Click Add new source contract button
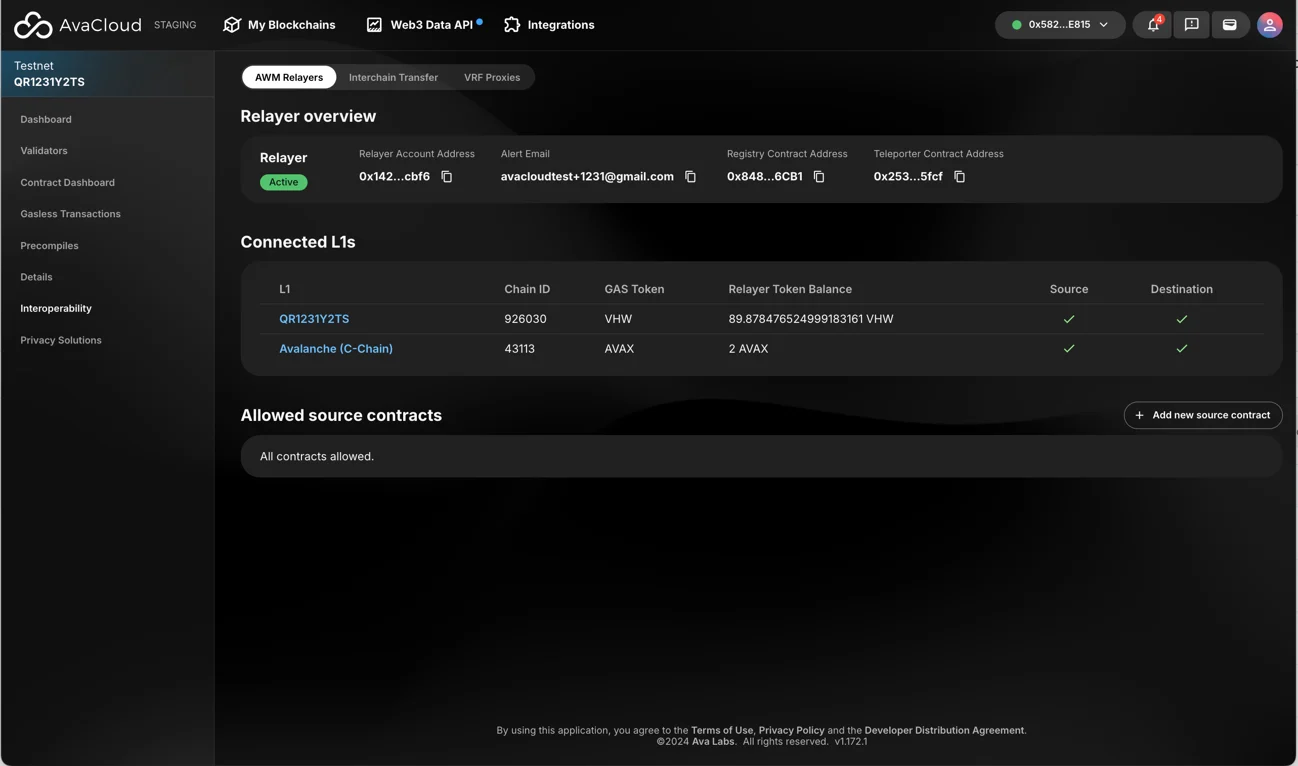1298x766 pixels. pyautogui.click(x=1202, y=415)
